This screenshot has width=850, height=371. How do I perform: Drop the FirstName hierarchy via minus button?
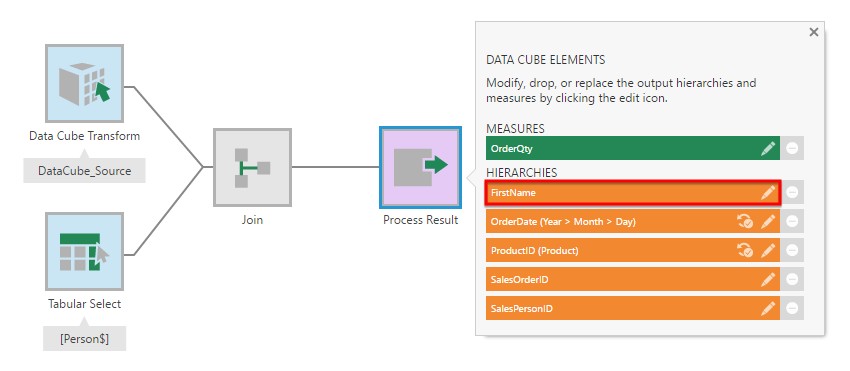792,193
